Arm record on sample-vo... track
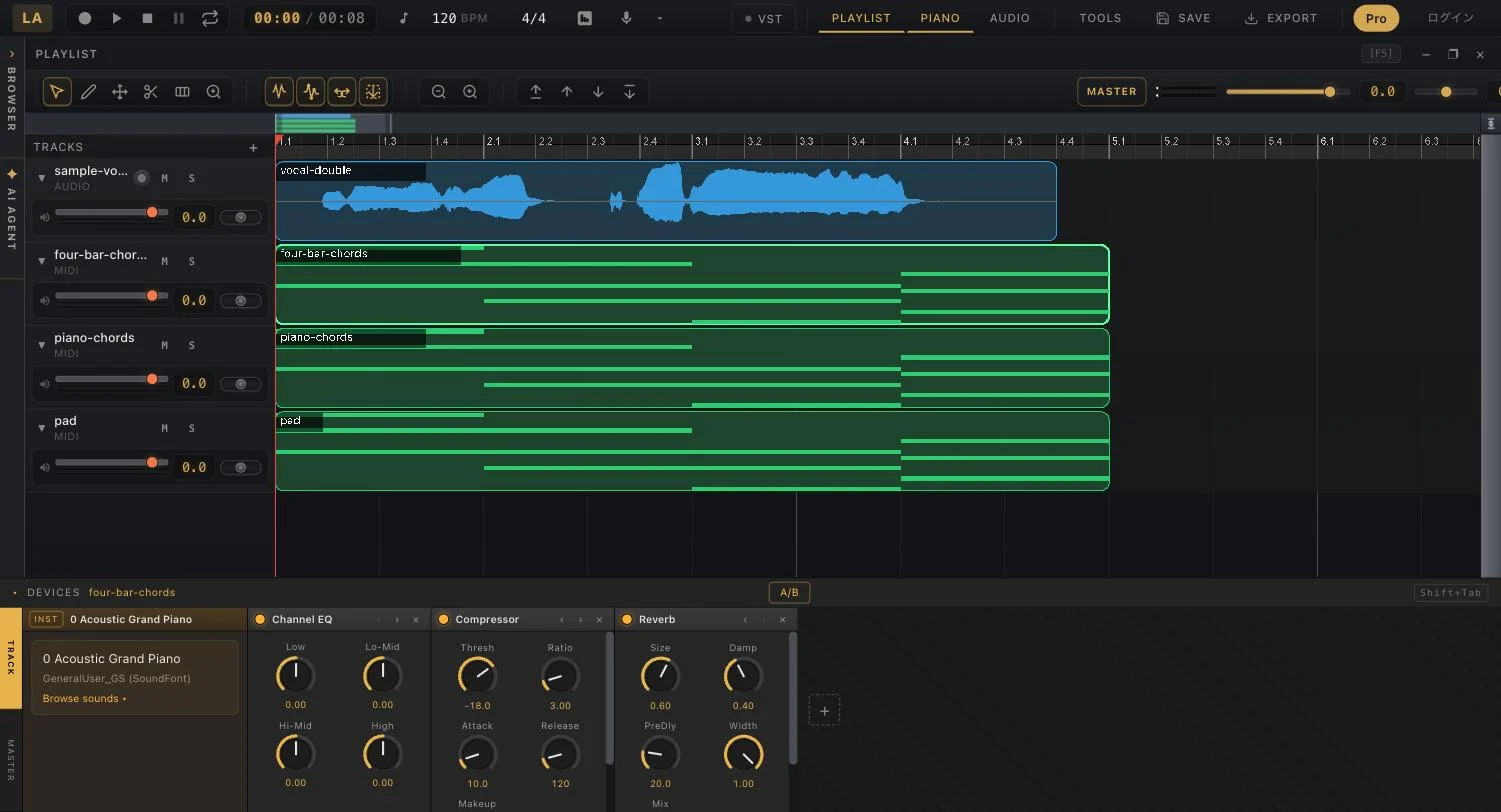1501x812 pixels. (142, 178)
